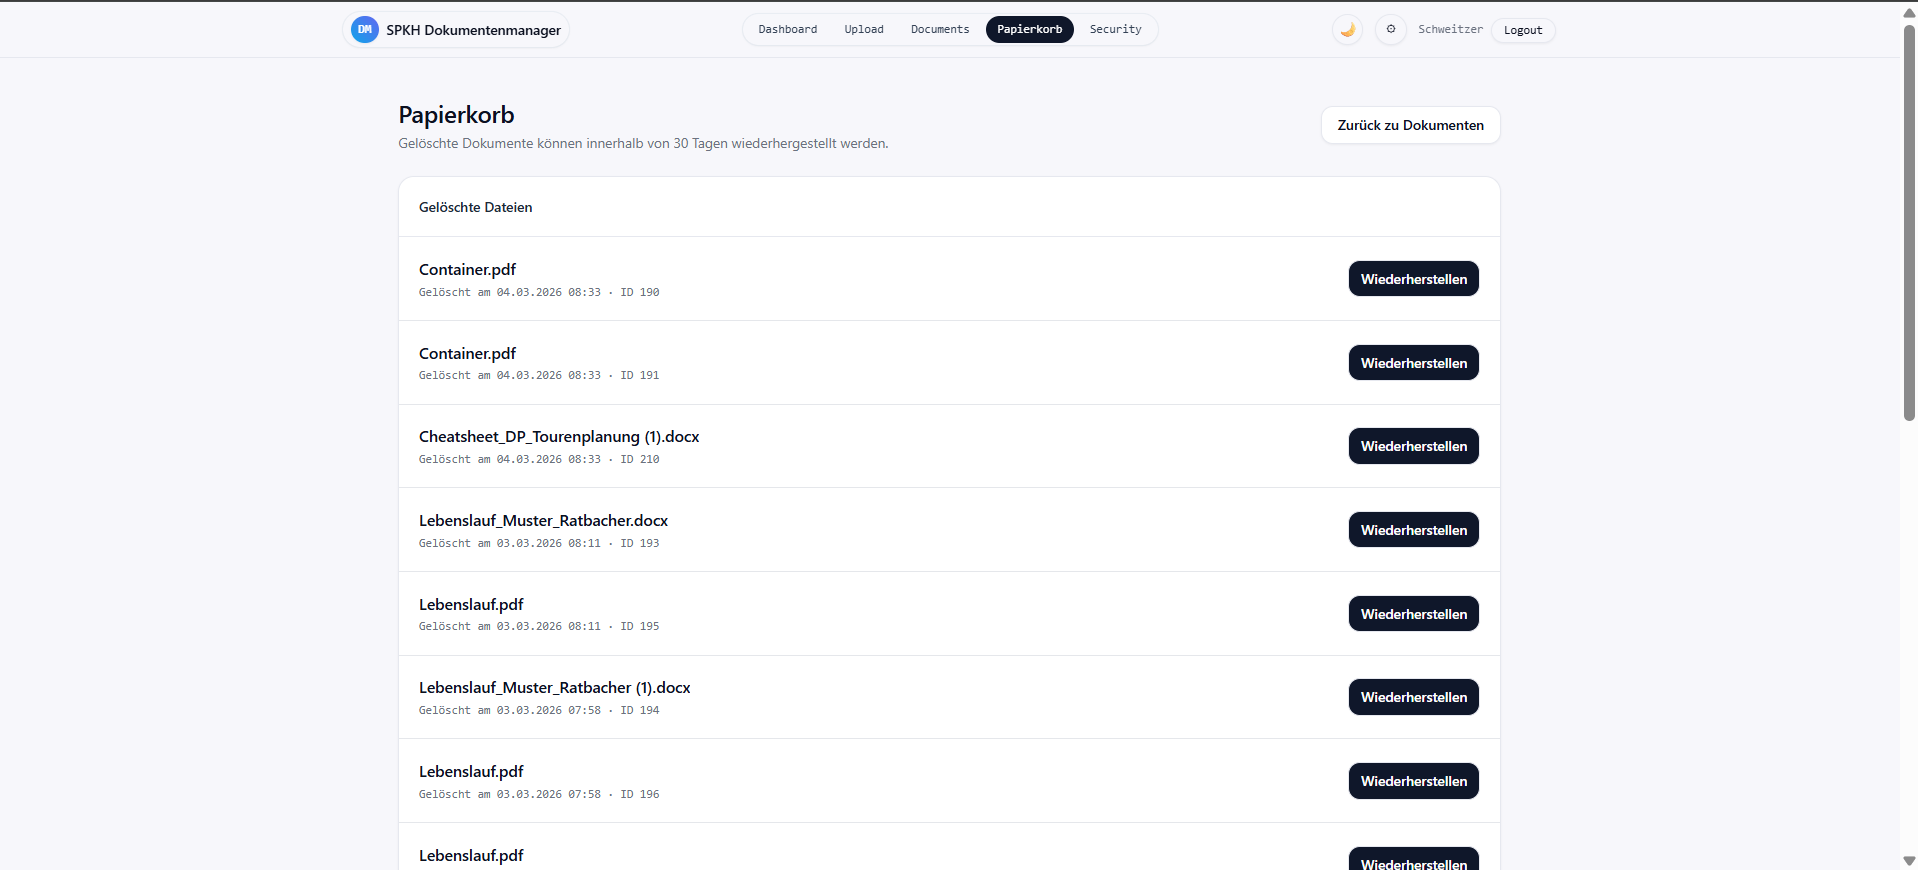Open the Dashboard tab
This screenshot has width=1918, height=870.
pos(787,30)
